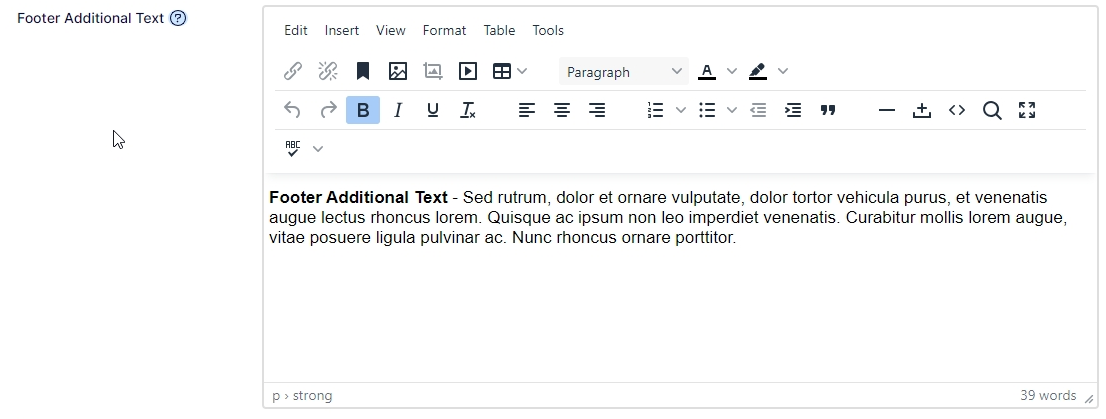Toggle italic formatting

[x=398, y=111]
